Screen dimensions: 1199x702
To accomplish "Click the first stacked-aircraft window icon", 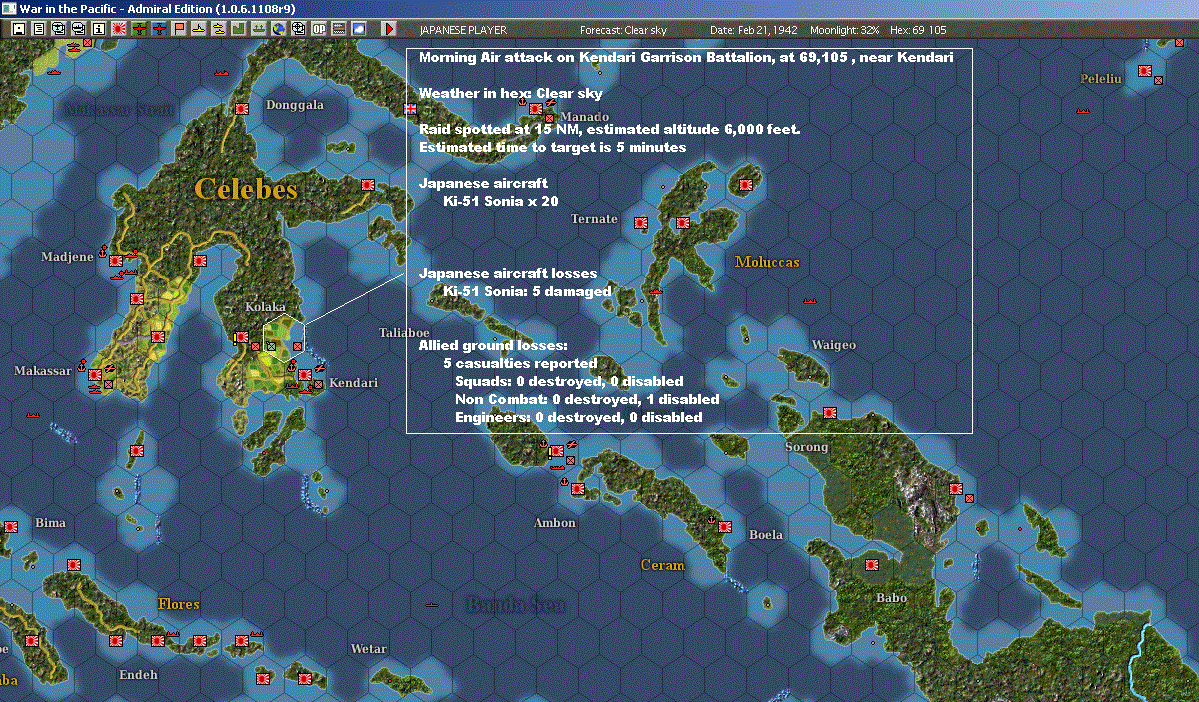I will [59, 29].
